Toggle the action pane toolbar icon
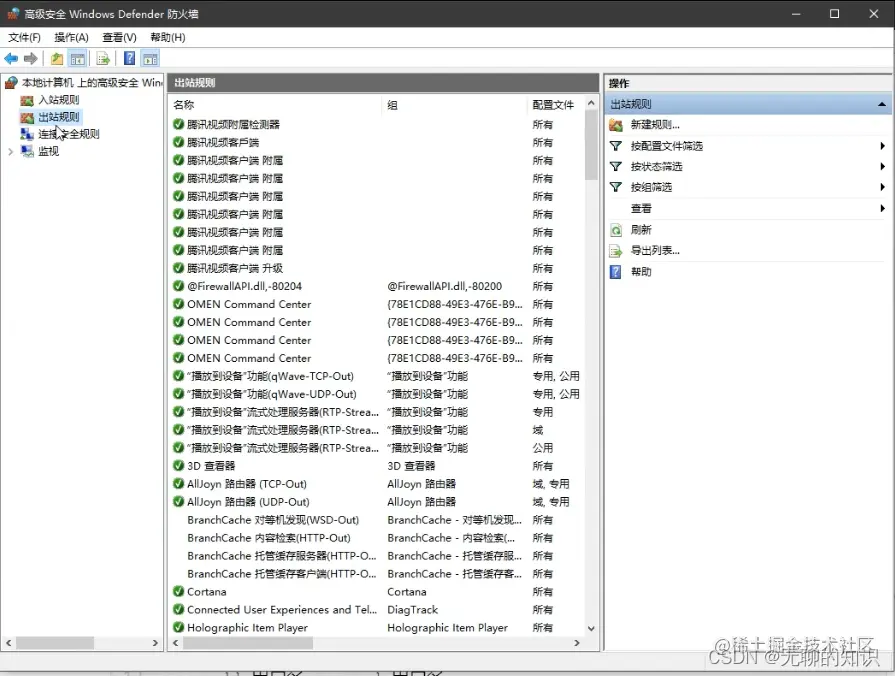 150,58
